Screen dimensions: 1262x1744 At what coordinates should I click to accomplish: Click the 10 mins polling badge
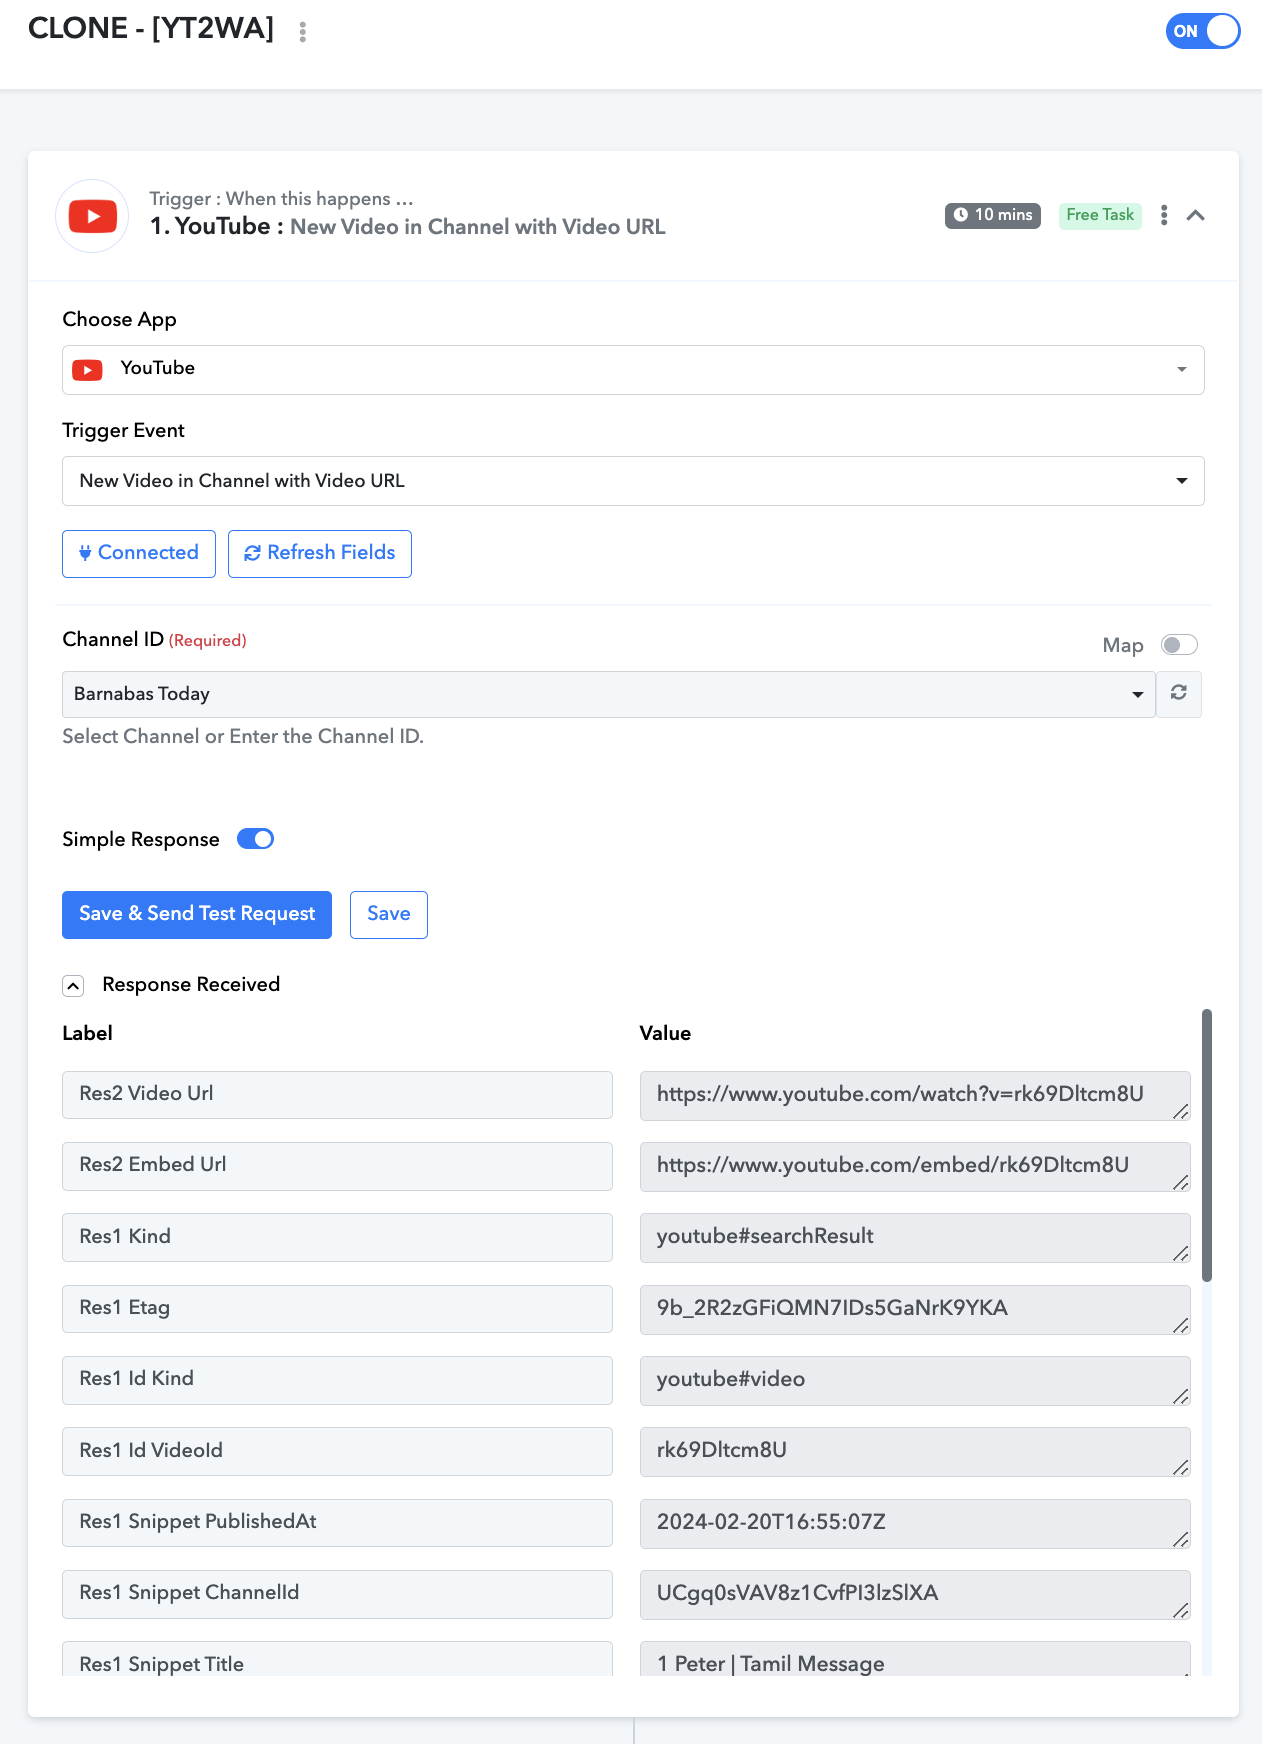[x=993, y=215]
